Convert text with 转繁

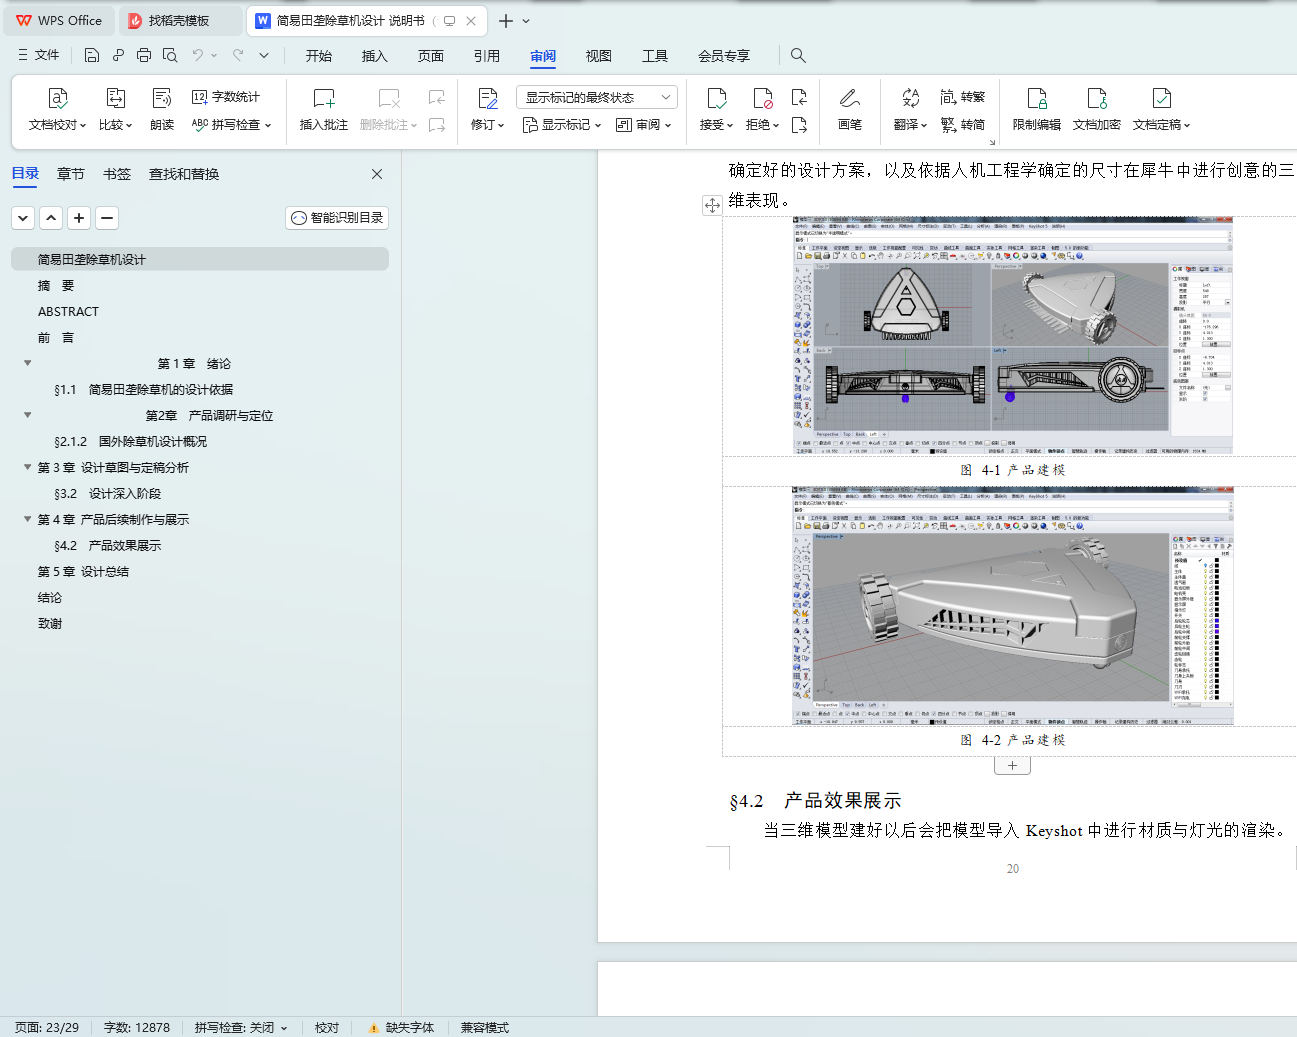click(x=963, y=97)
